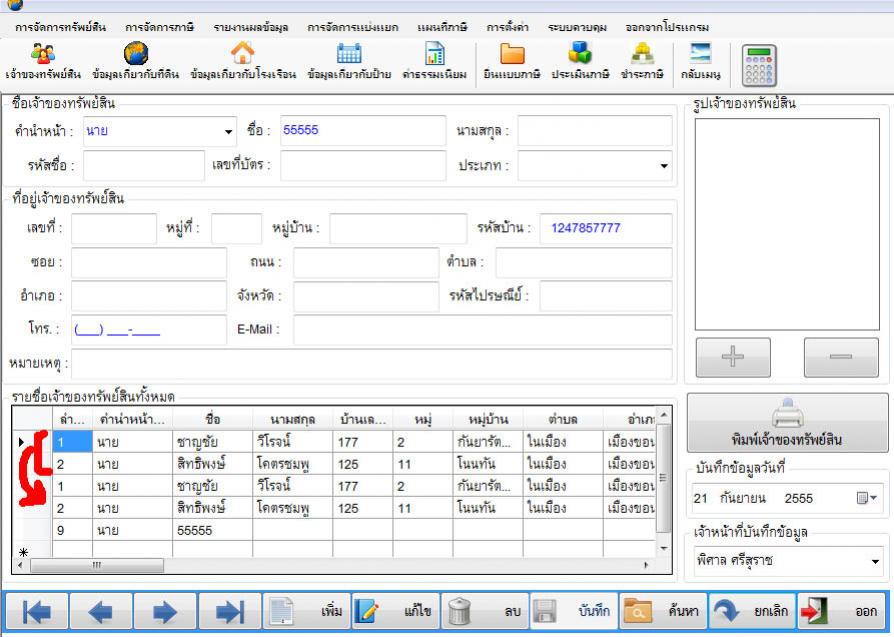Click ค้นหา search button
This screenshot has height=637, width=894.
(x=663, y=612)
